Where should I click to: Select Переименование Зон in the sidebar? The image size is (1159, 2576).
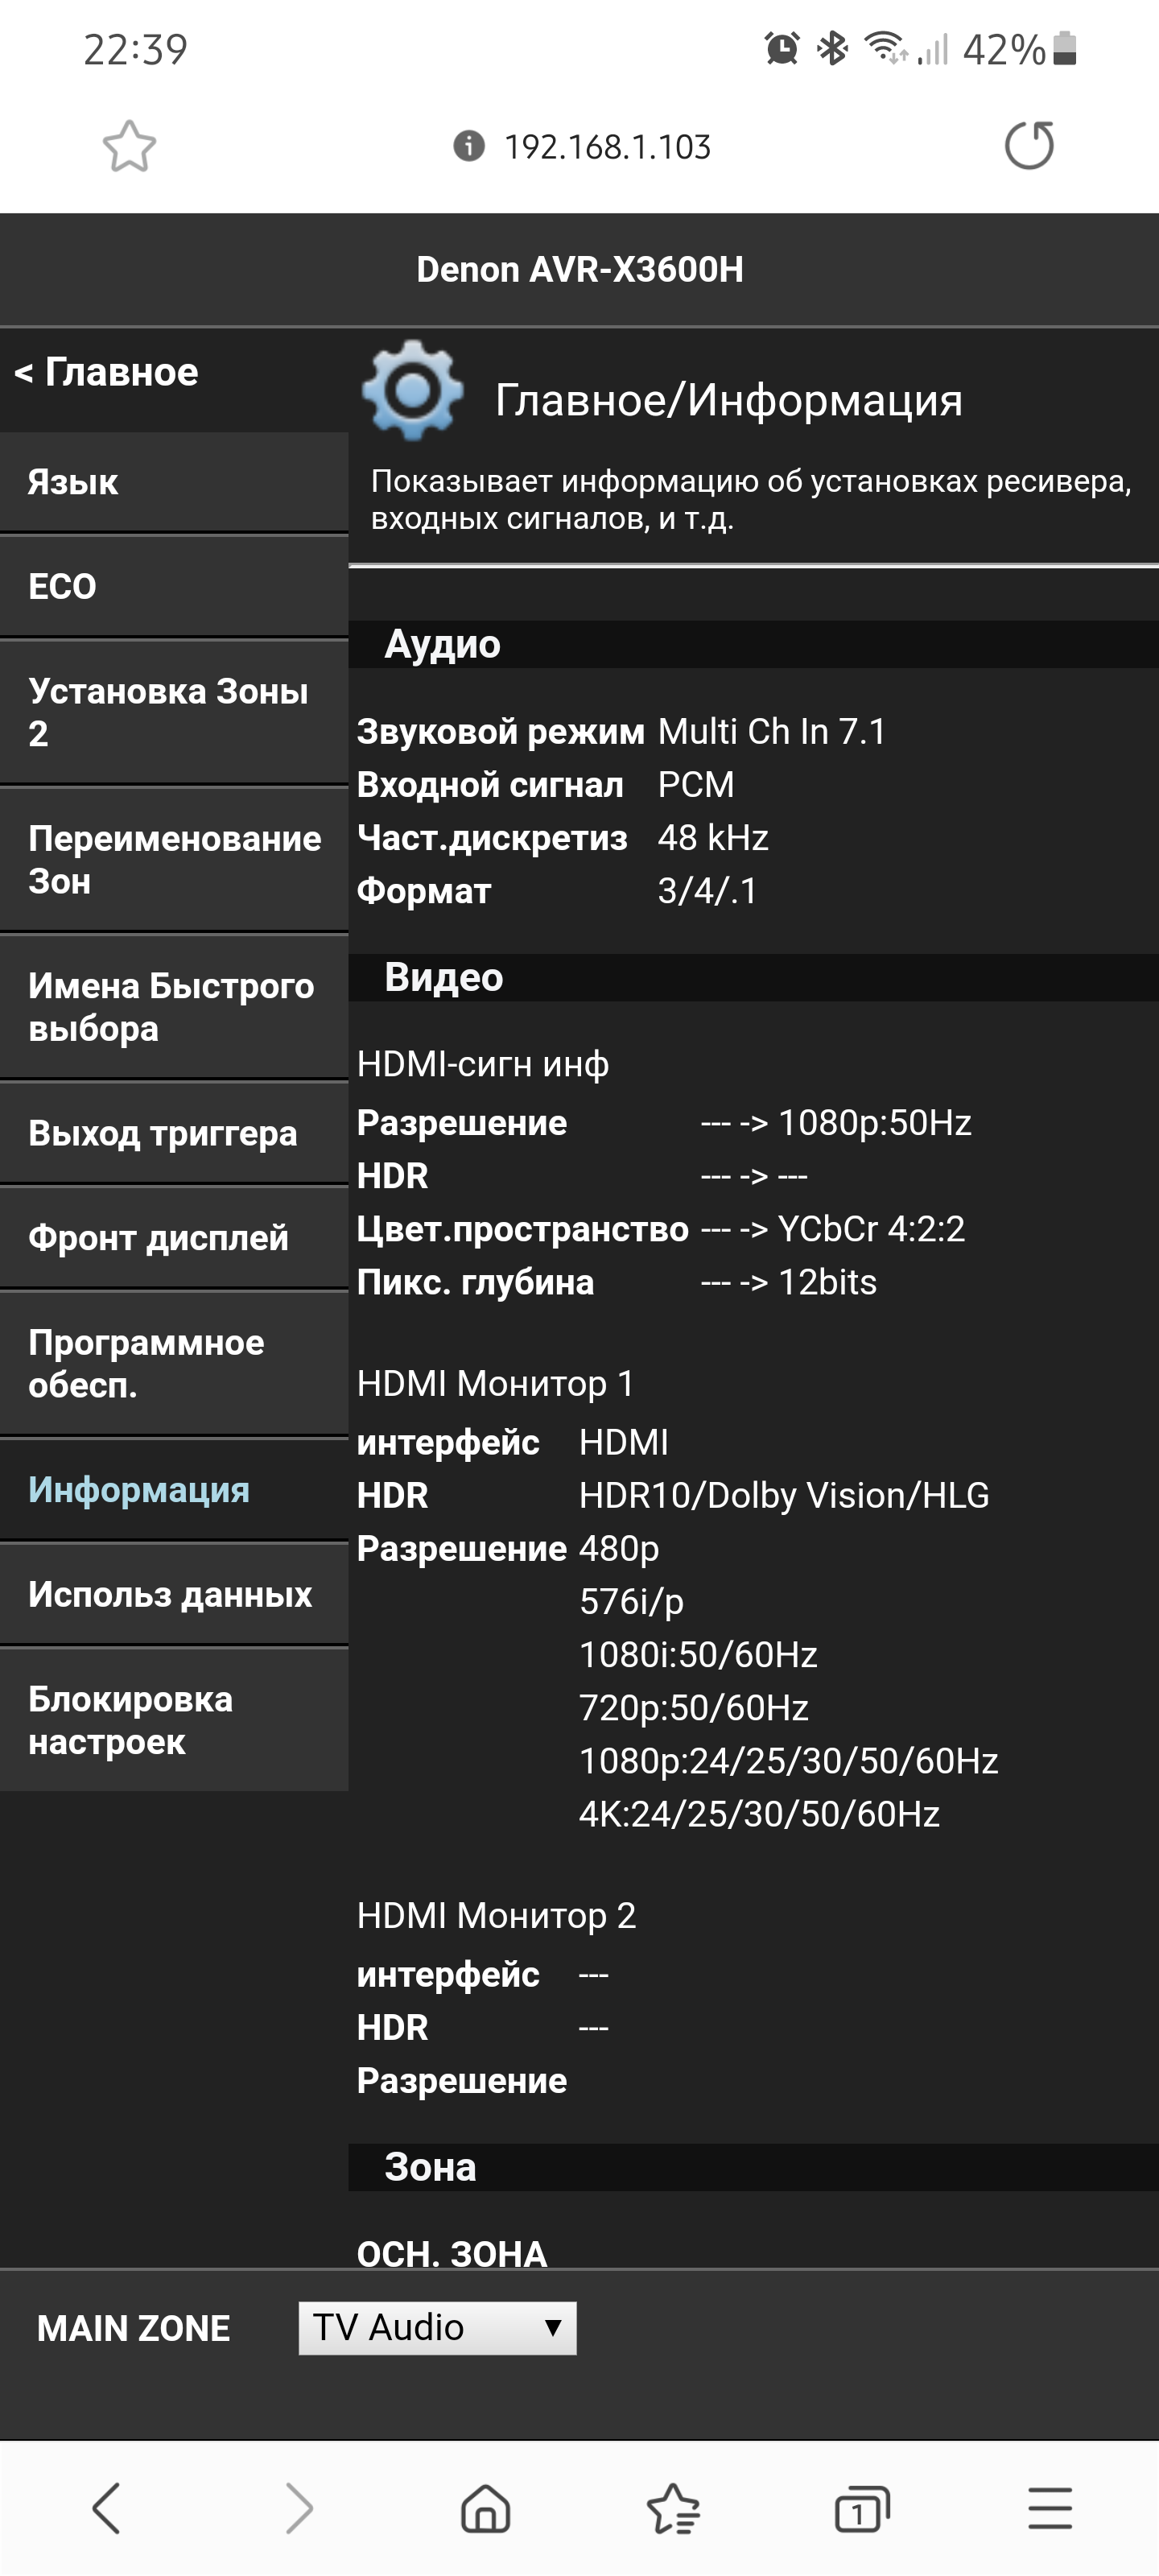(174, 860)
